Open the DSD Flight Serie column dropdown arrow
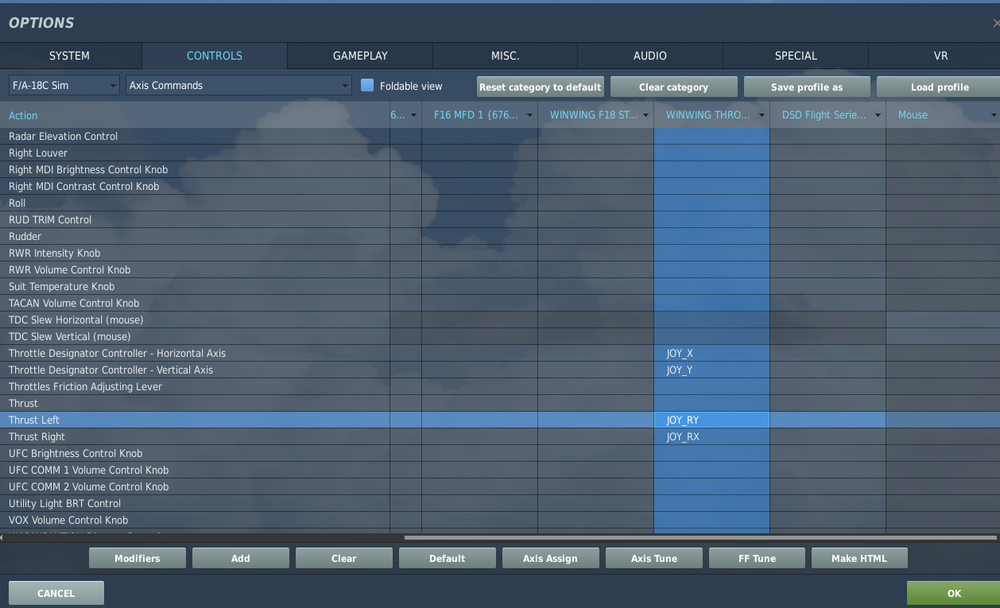 878,115
